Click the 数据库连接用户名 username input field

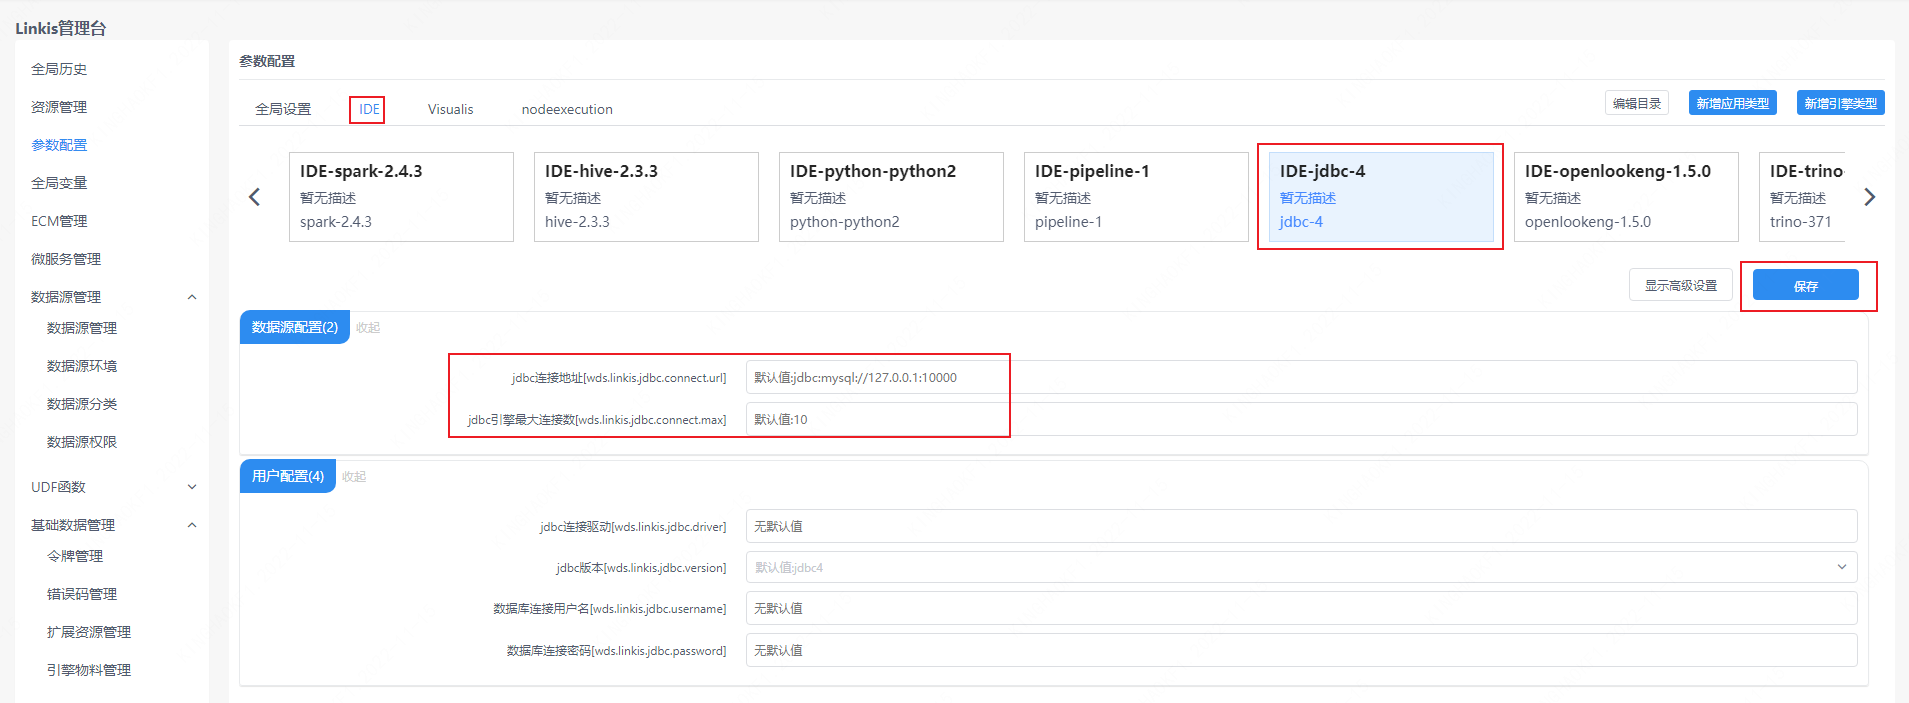point(1300,608)
